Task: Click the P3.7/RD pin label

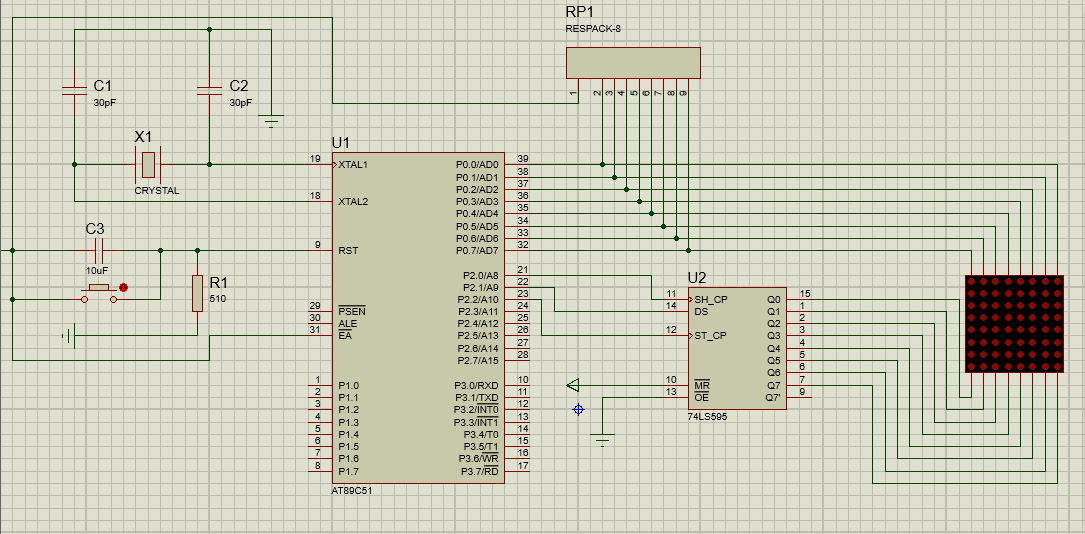Action: 480,471
